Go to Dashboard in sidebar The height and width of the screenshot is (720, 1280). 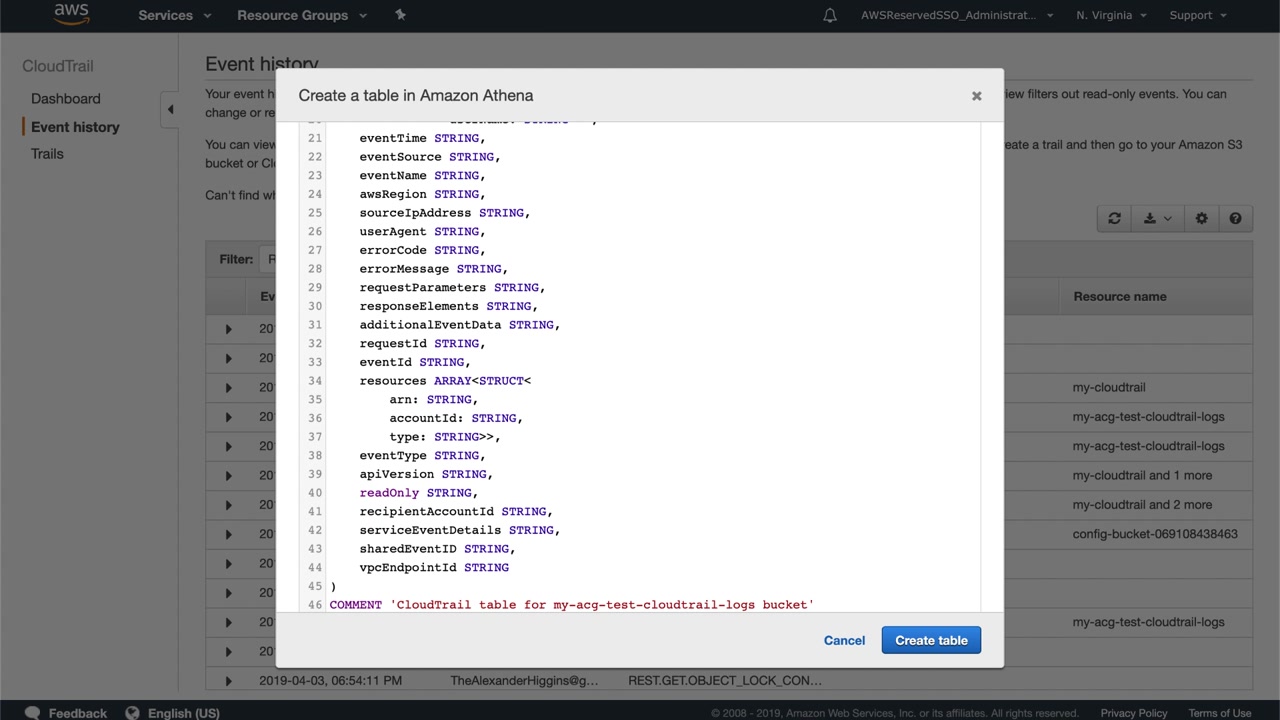coord(65,98)
